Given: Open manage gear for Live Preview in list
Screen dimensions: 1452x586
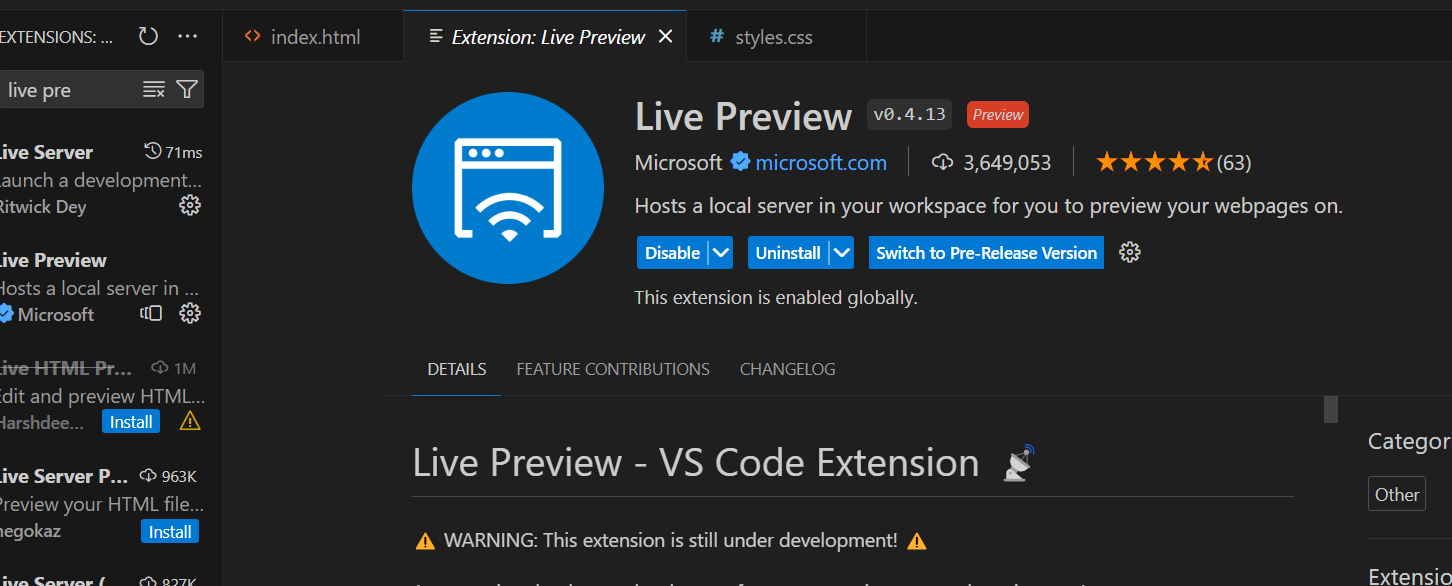Looking at the screenshot, I should coord(189,313).
